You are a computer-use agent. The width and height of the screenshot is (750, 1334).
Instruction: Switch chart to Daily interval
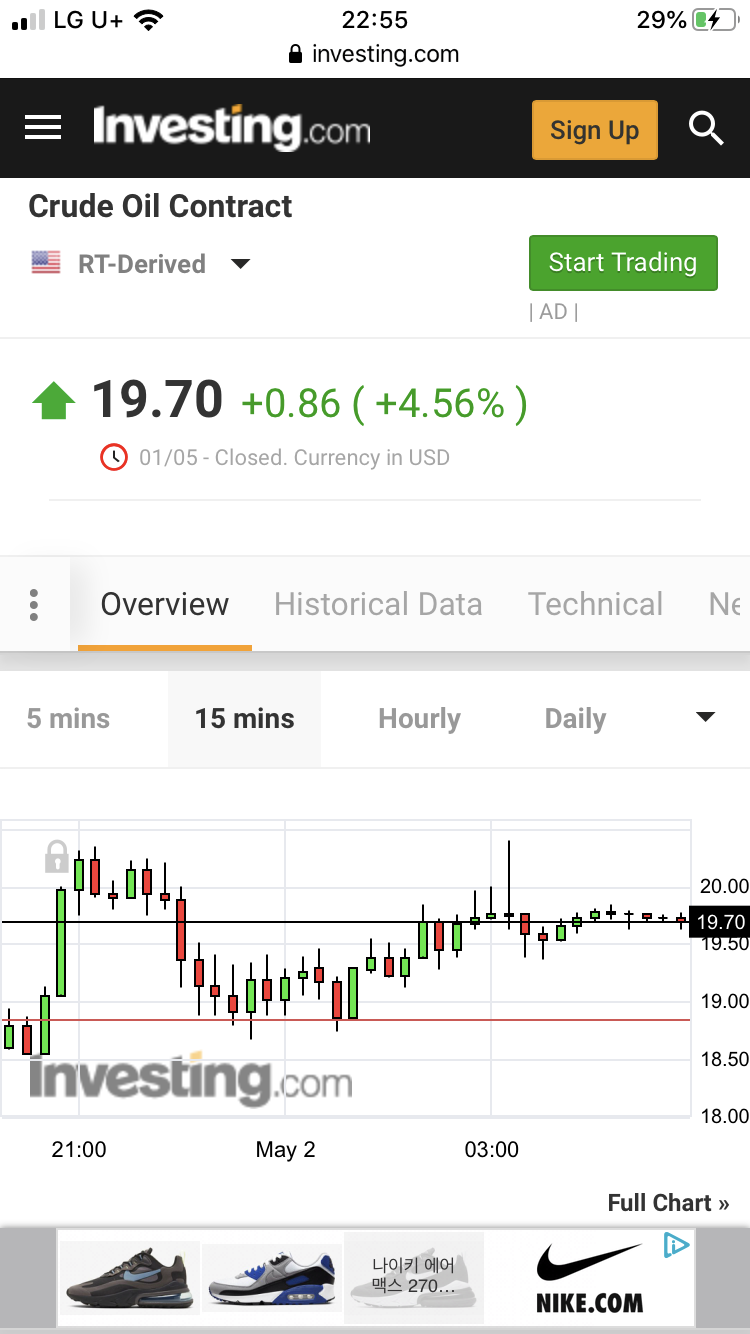tap(575, 719)
